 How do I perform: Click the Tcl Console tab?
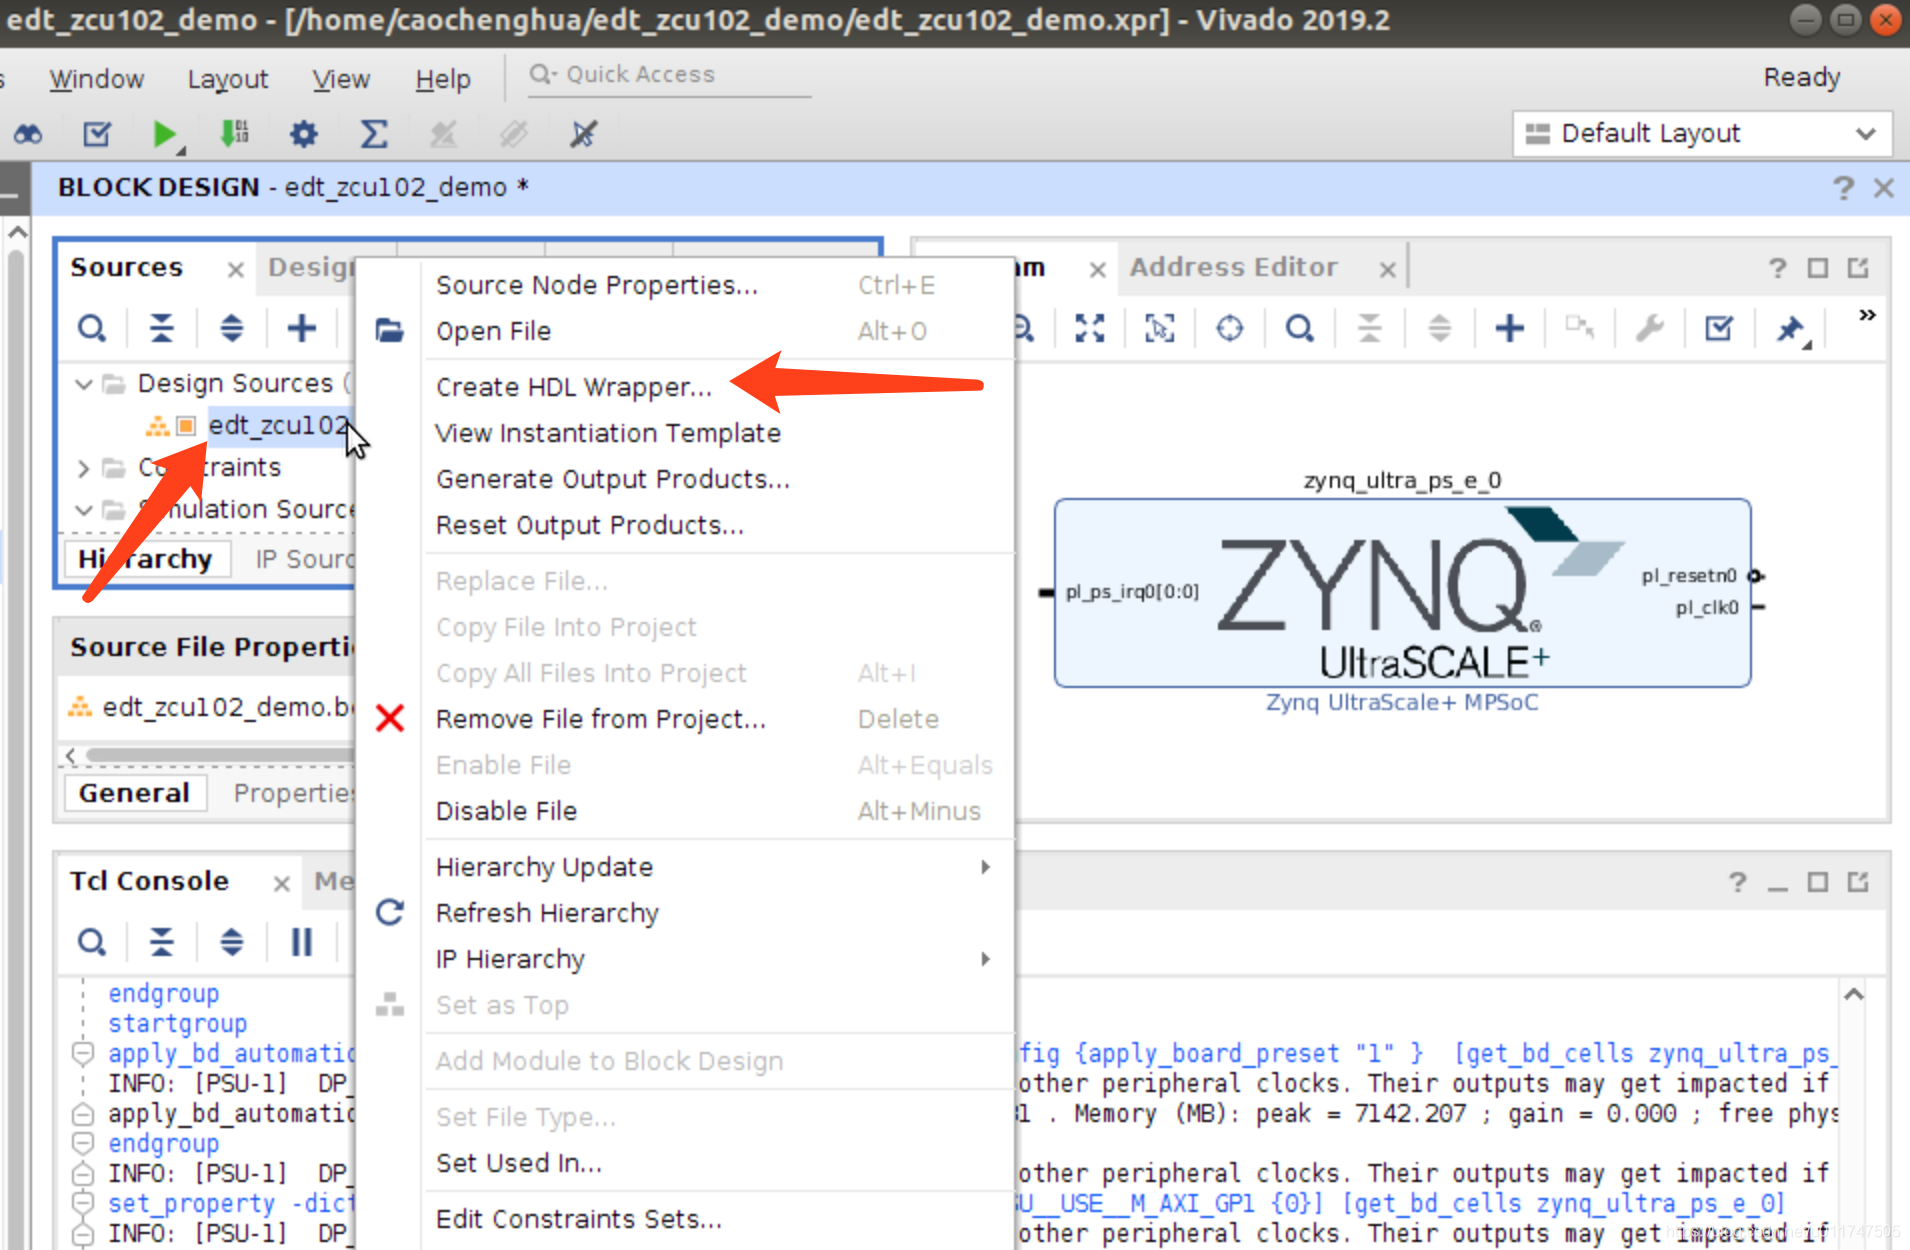pos(149,881)
